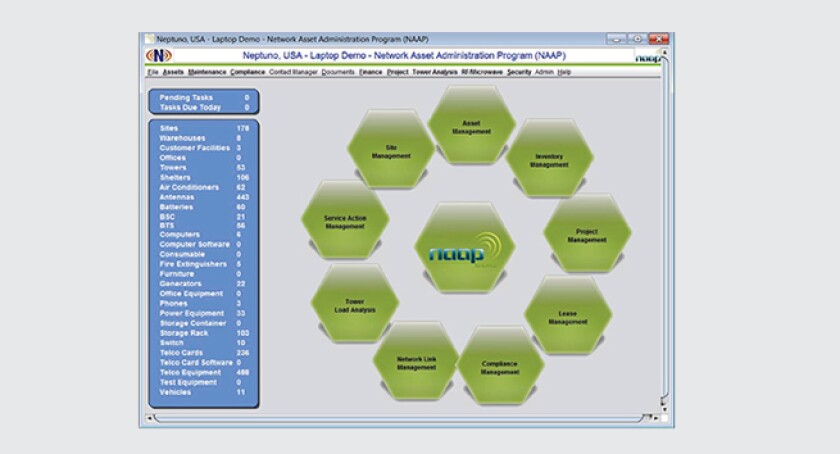Select Pending Tasks in the tasks panel
This screenshot has height=454, width=840.
pyautogui.click(x=204, y=98)
